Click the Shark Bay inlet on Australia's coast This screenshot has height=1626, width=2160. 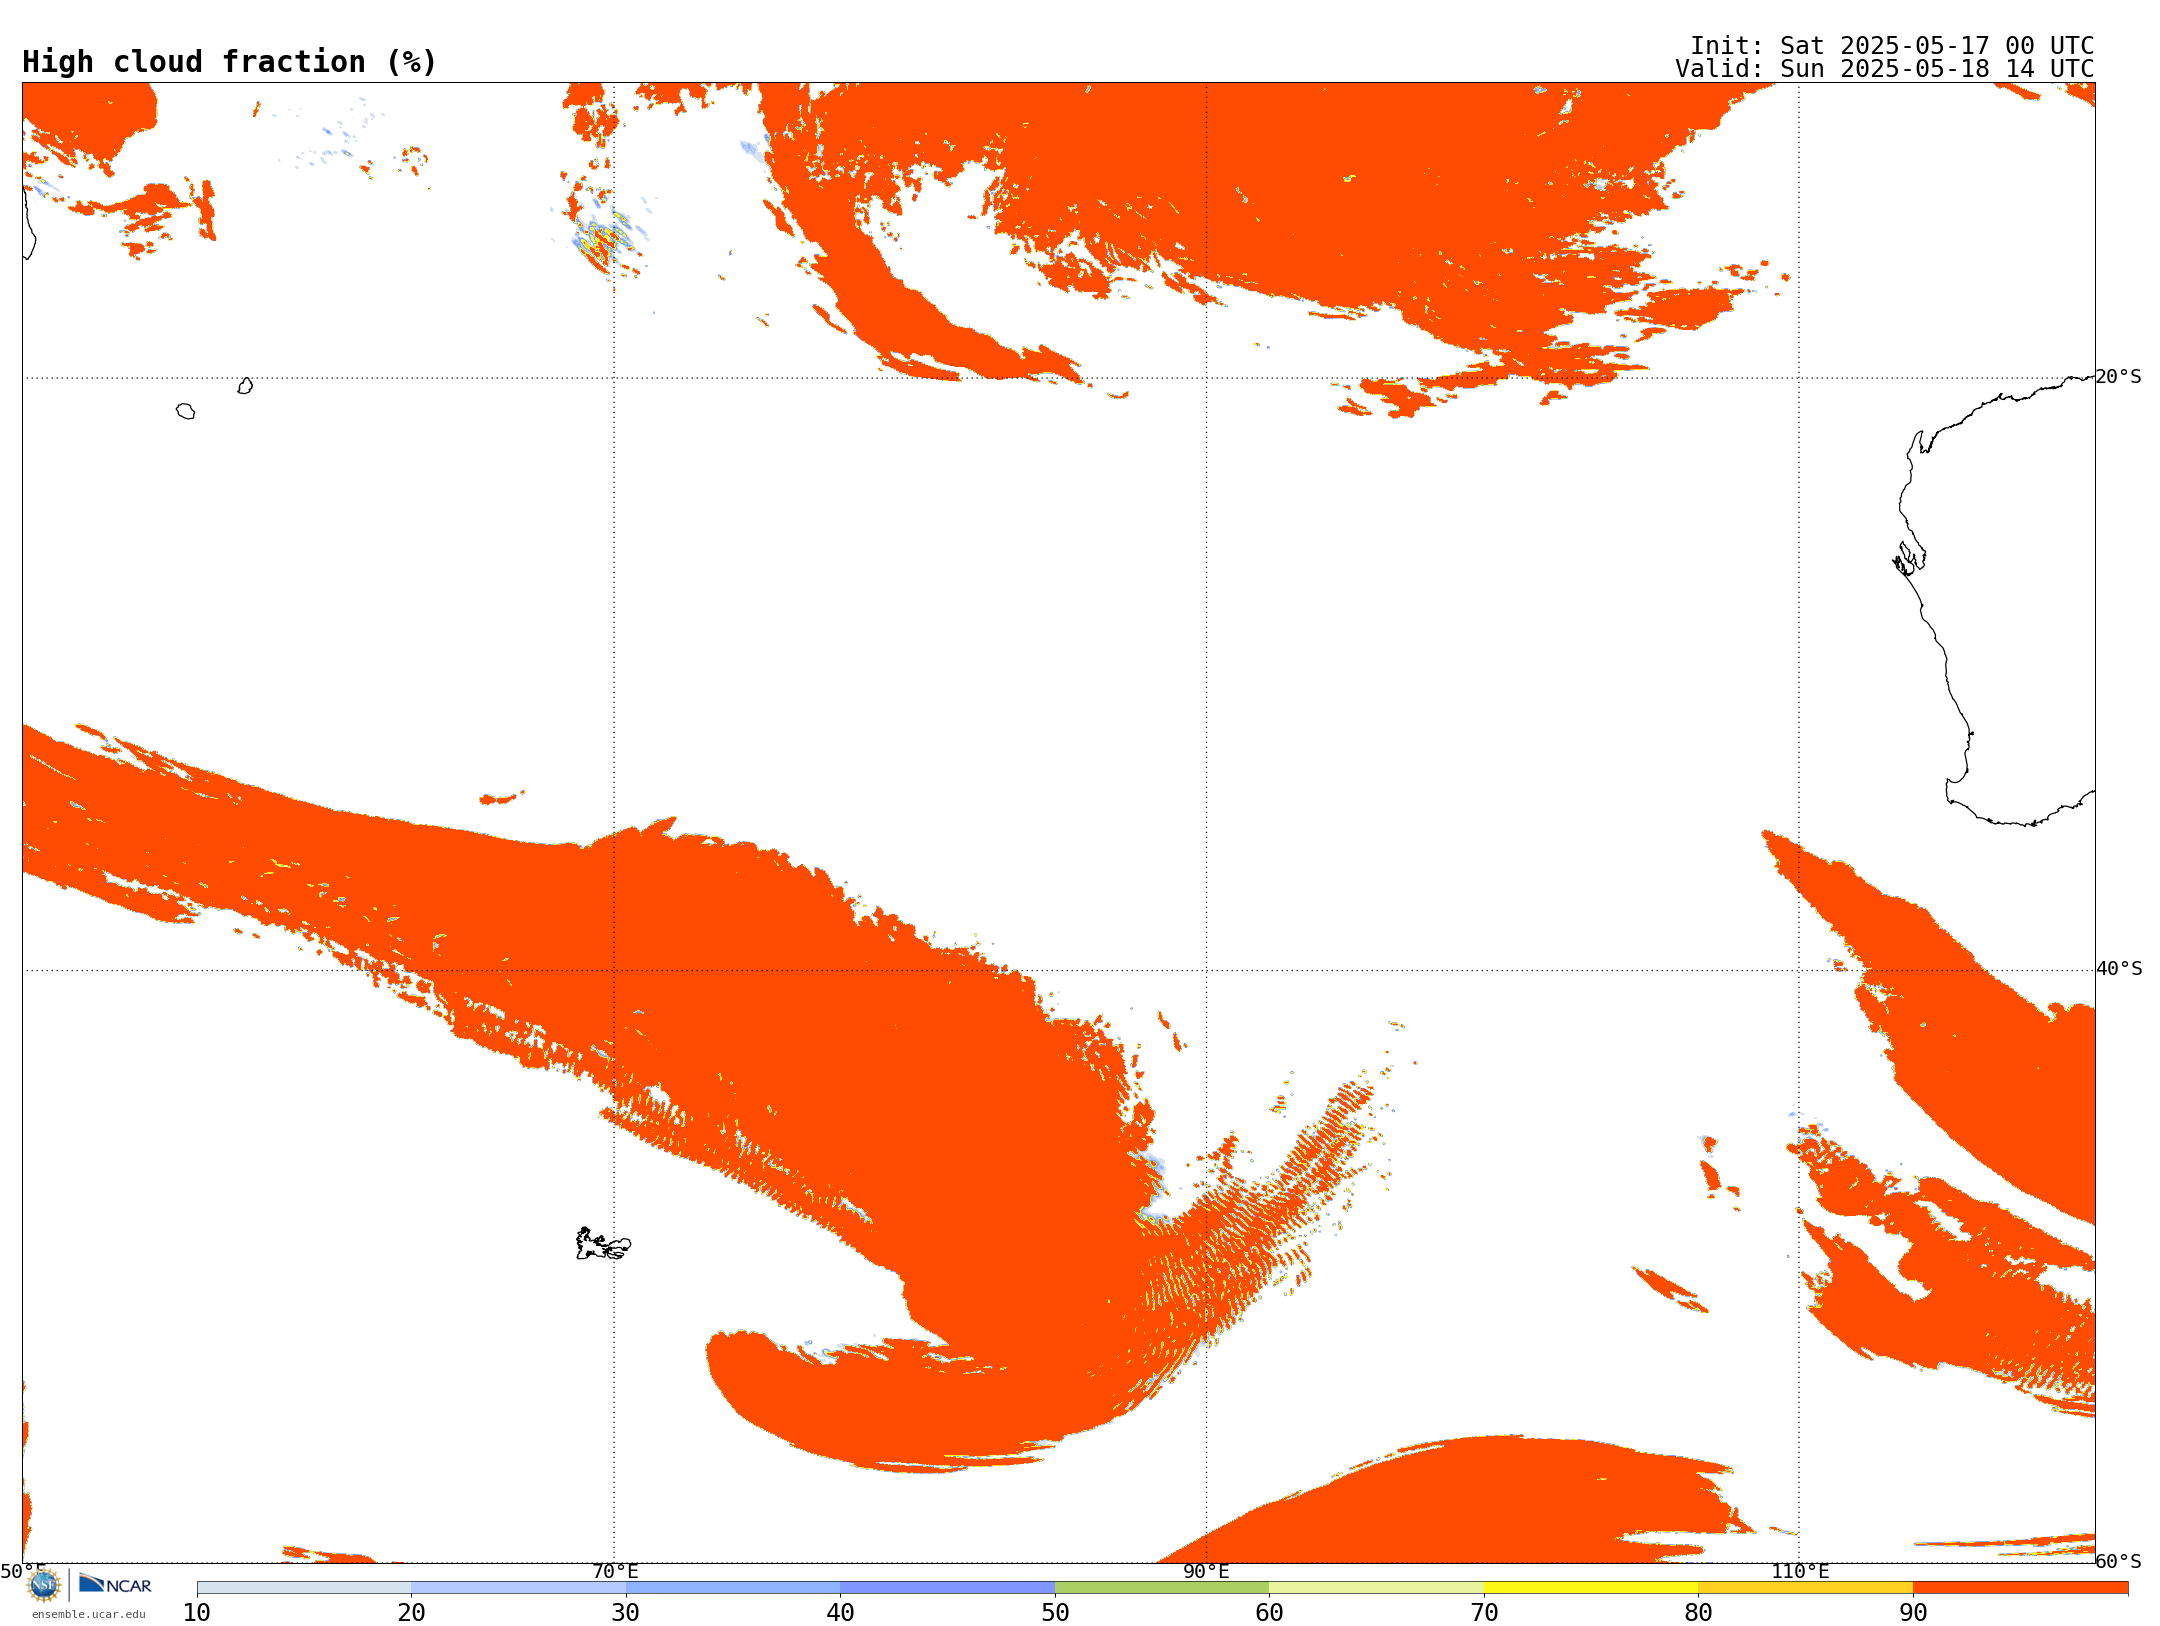click(x=1909, y=559)
